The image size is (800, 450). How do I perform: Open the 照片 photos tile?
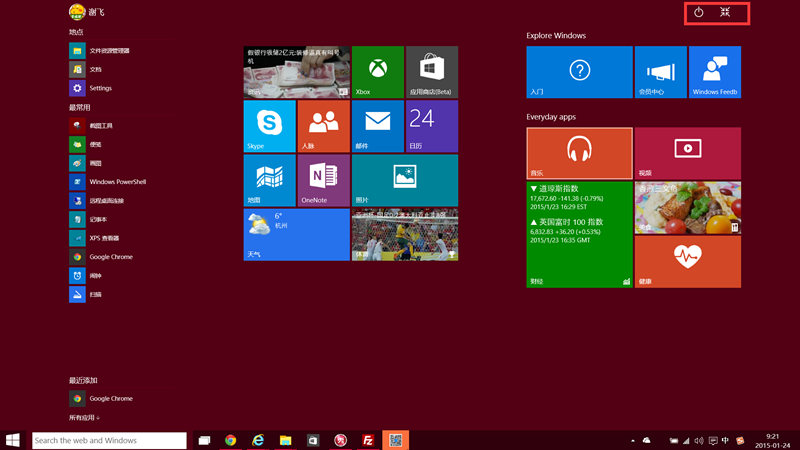(405, 181)
